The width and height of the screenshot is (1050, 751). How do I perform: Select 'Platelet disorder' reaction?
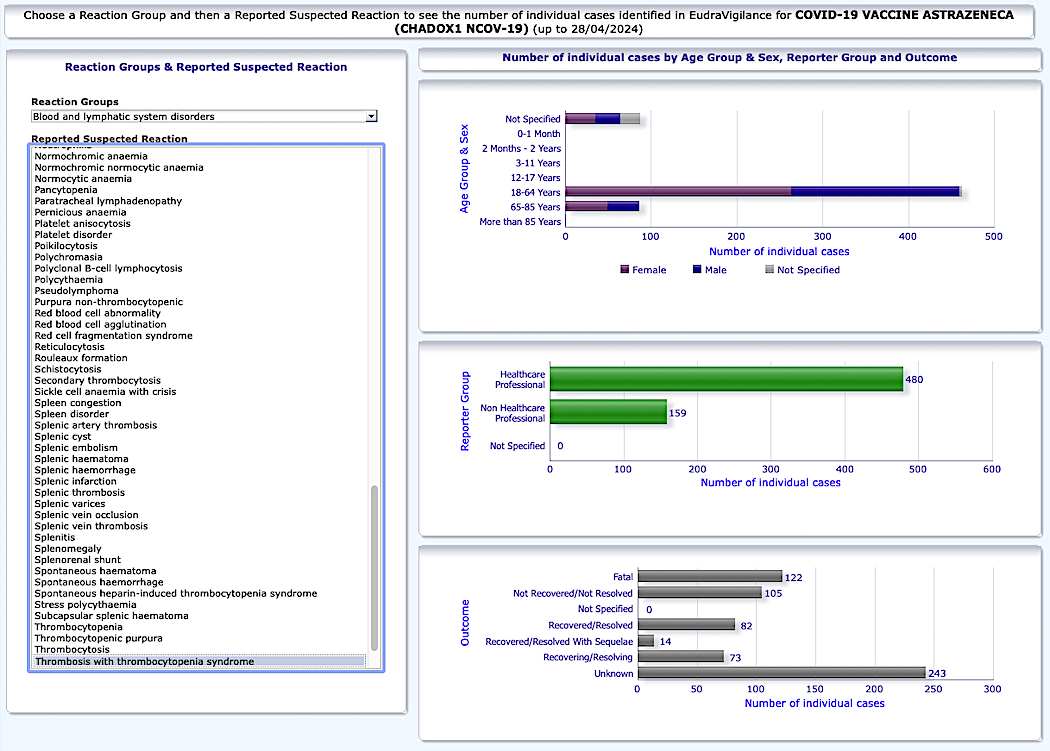pos(73,234)
